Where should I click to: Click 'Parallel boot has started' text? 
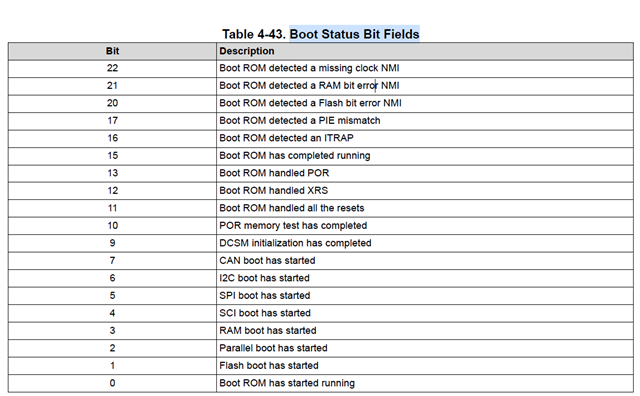coord(273,348)
